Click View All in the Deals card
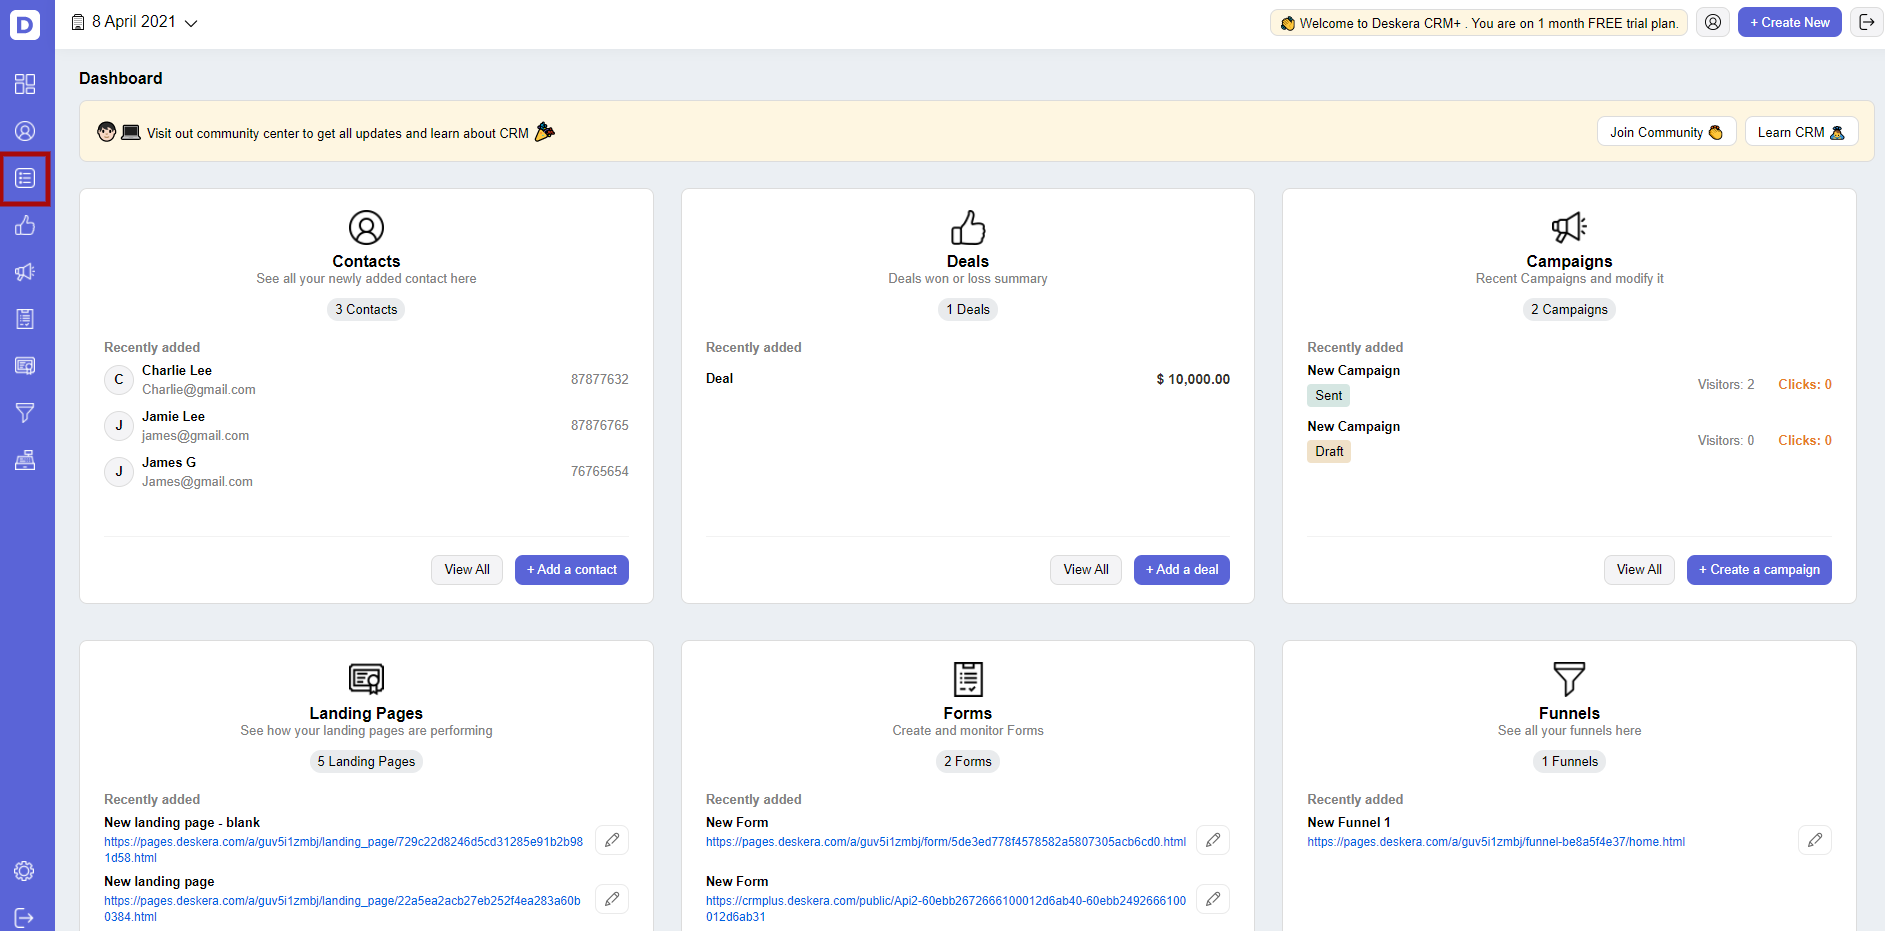The height and width of the screenshot is (931, 1885). (1086, 570)
